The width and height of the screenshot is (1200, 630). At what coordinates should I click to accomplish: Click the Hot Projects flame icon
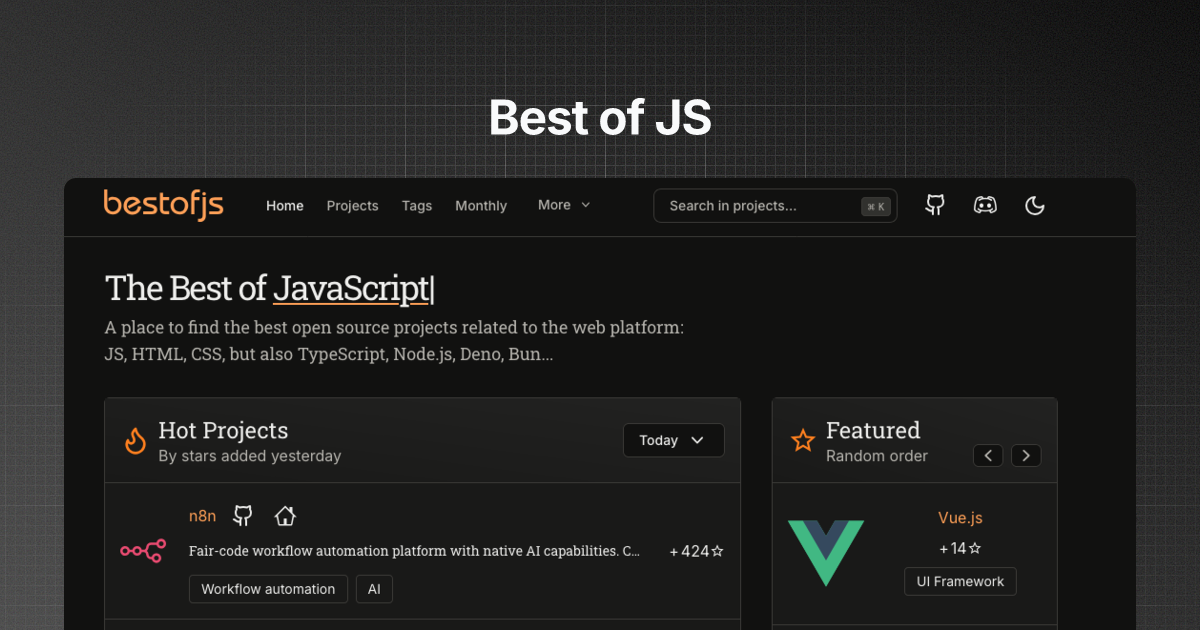(135, 440)
